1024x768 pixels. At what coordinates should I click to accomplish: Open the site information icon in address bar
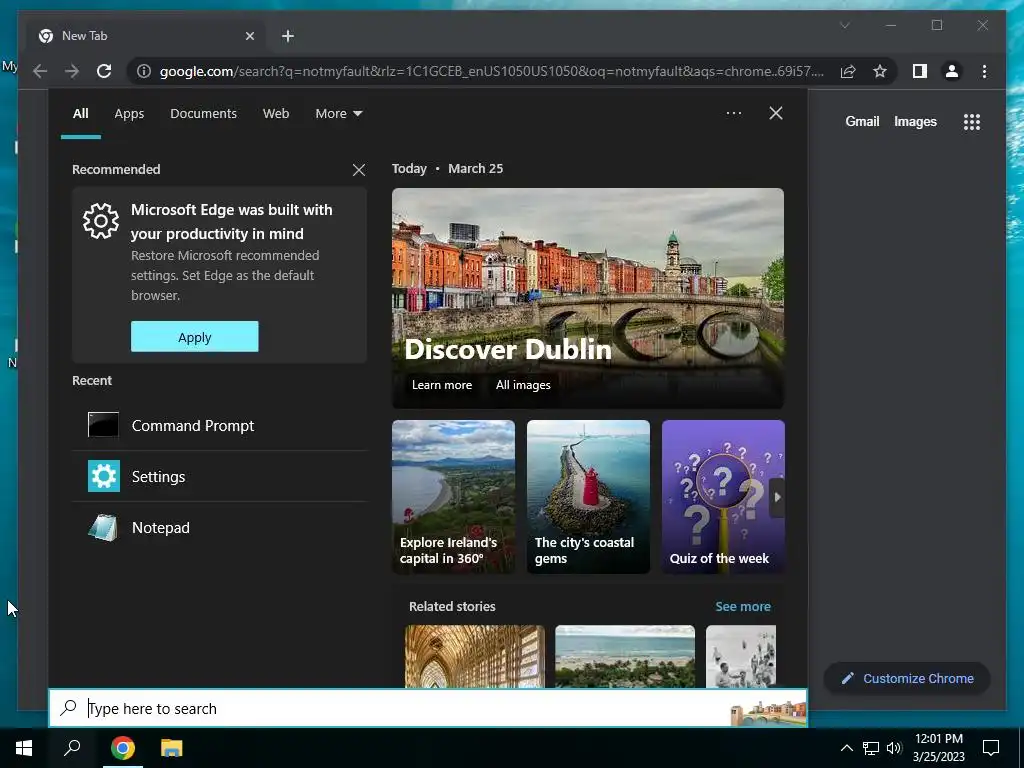(144, 71)
